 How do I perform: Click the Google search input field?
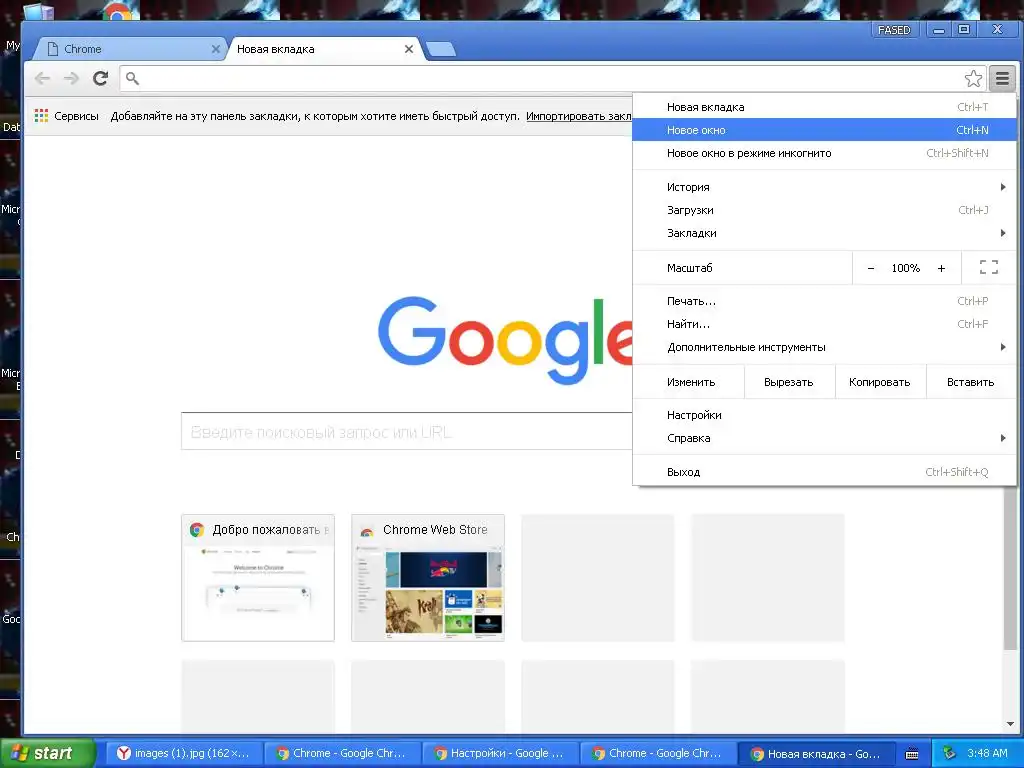(406, 431)
